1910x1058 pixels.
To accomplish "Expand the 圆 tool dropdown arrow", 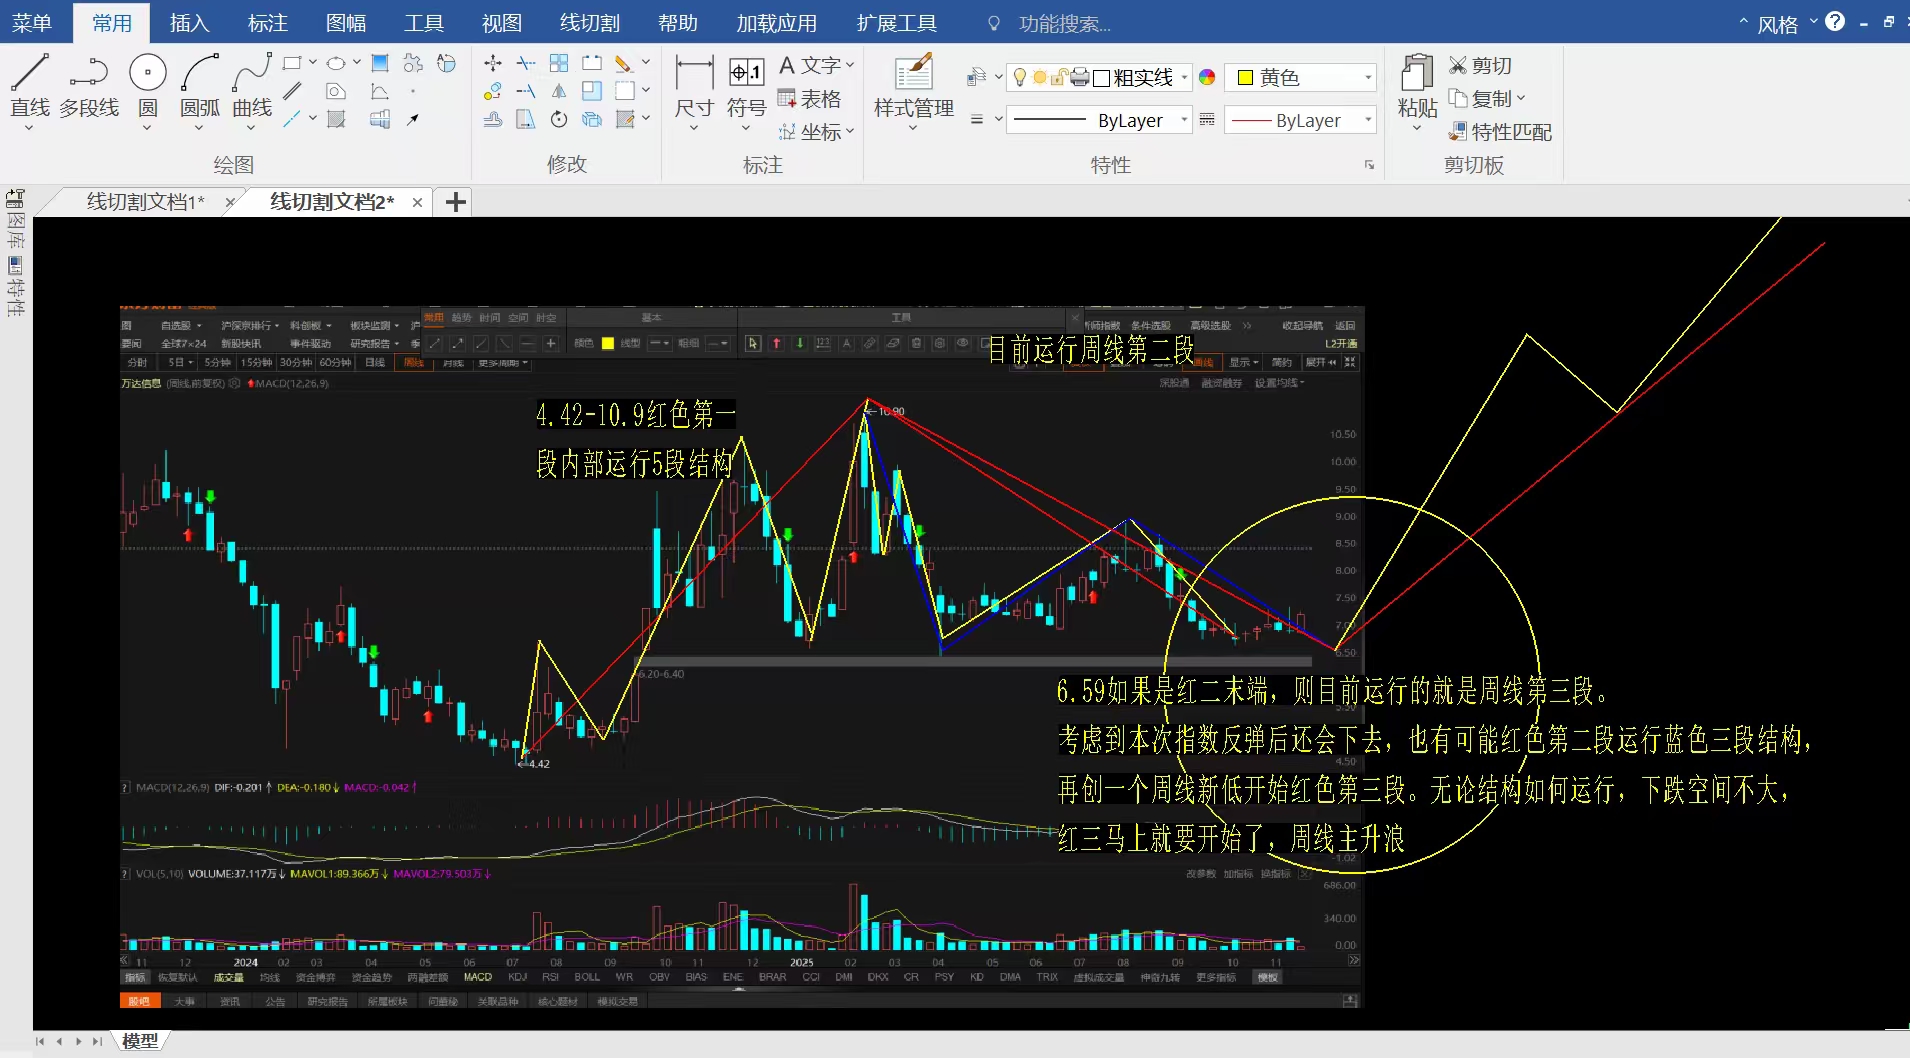I will 147,128.
